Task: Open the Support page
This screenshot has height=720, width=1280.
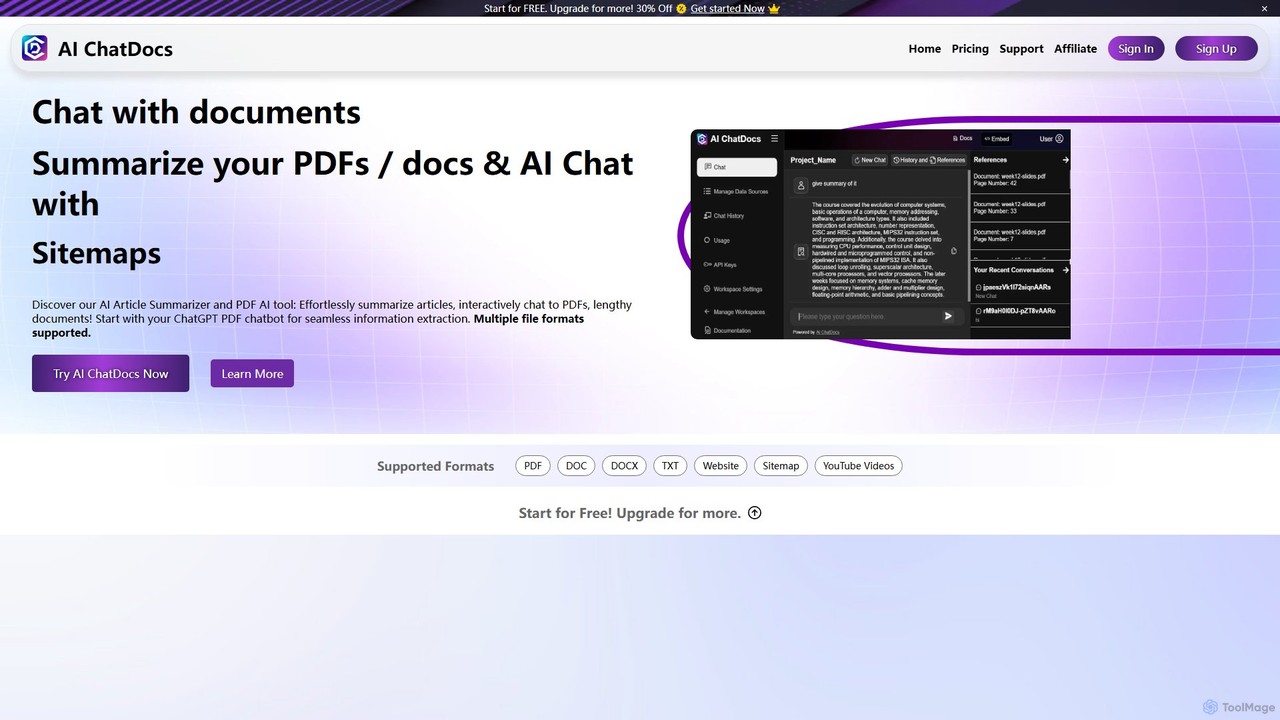Action: click(x=1021, y=48)
